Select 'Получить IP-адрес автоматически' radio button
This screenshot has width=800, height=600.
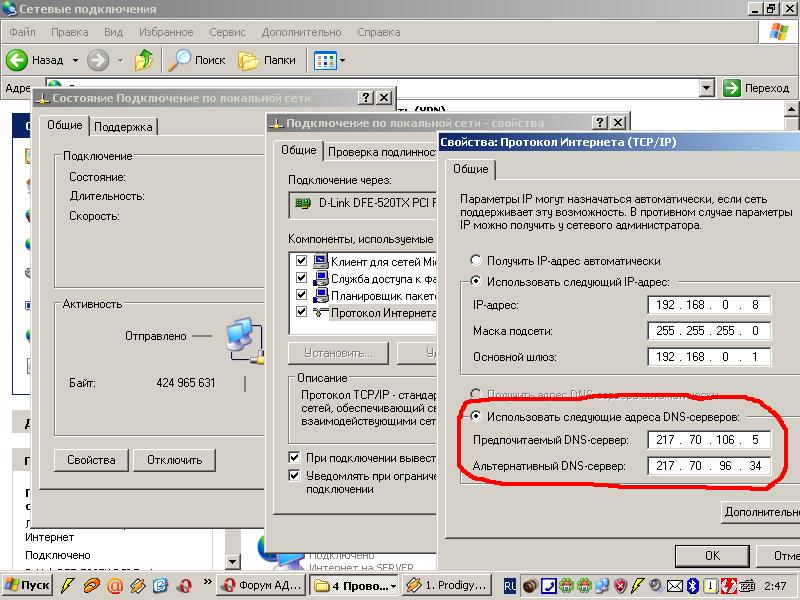click(476, 260)
